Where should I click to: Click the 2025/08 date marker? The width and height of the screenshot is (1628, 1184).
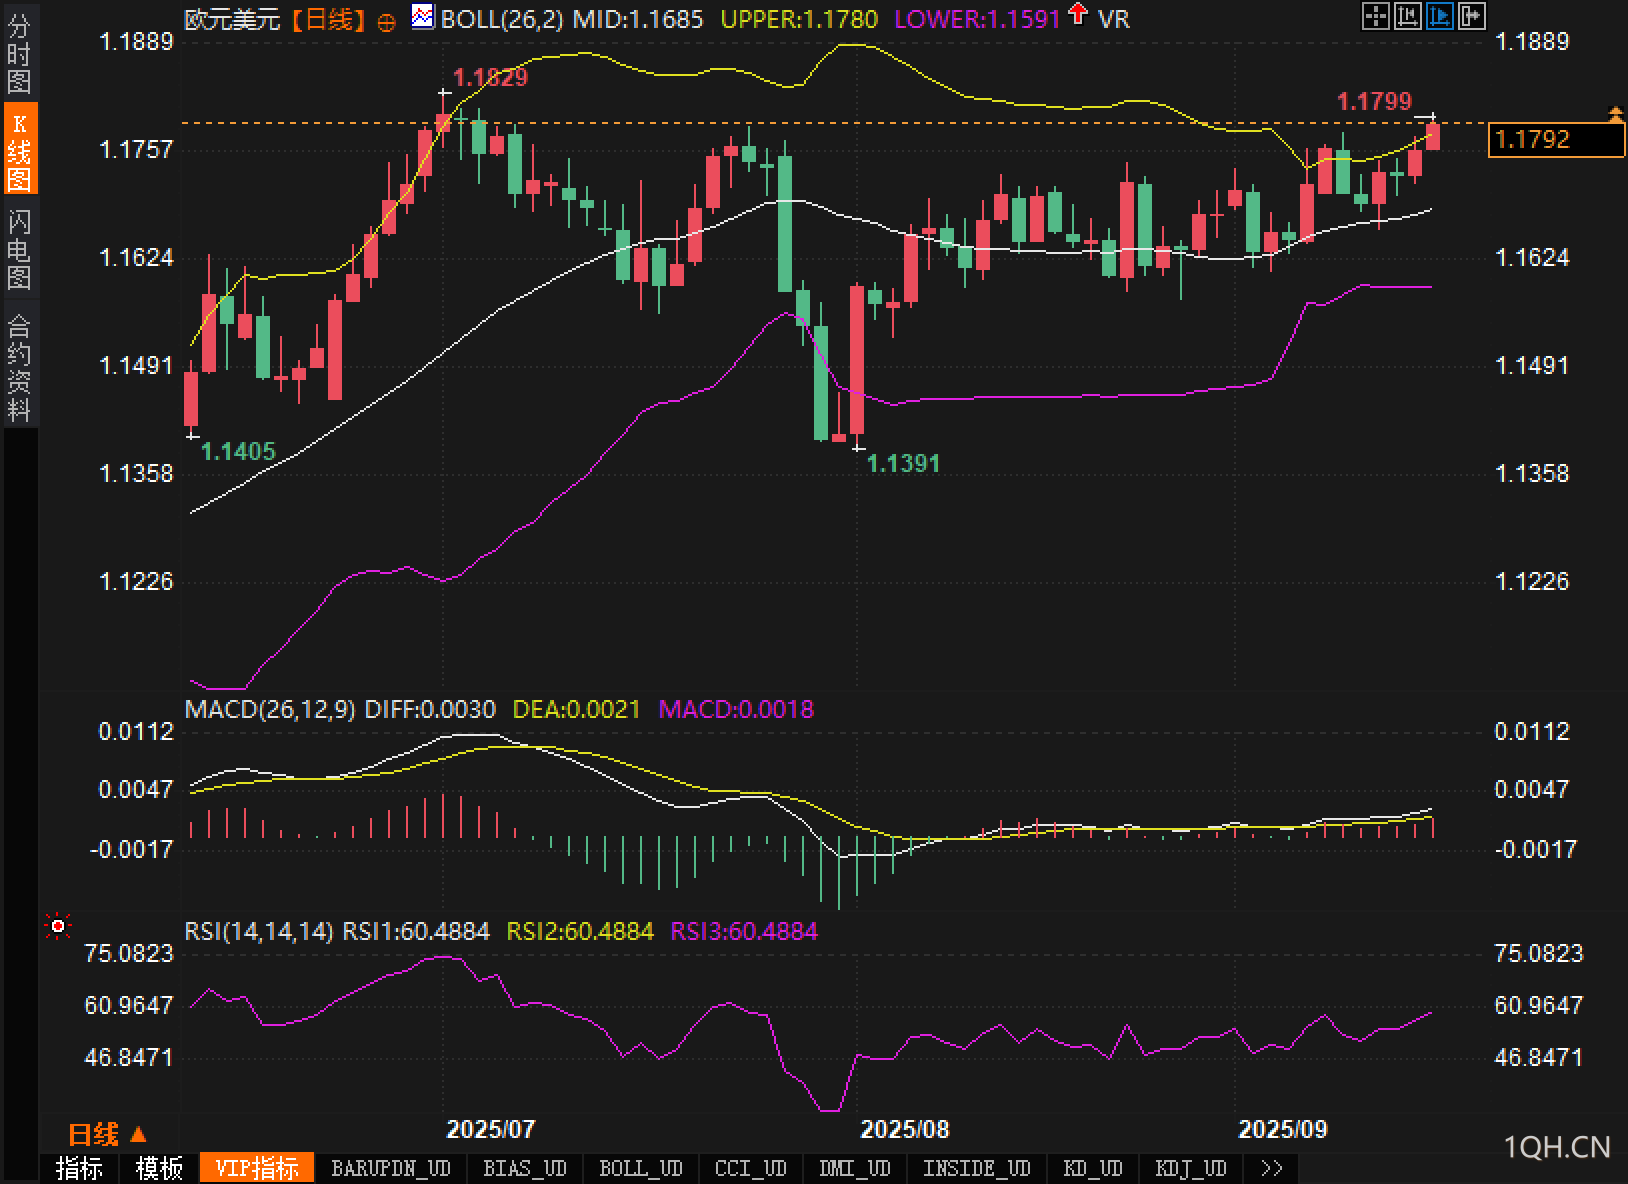905,1129
